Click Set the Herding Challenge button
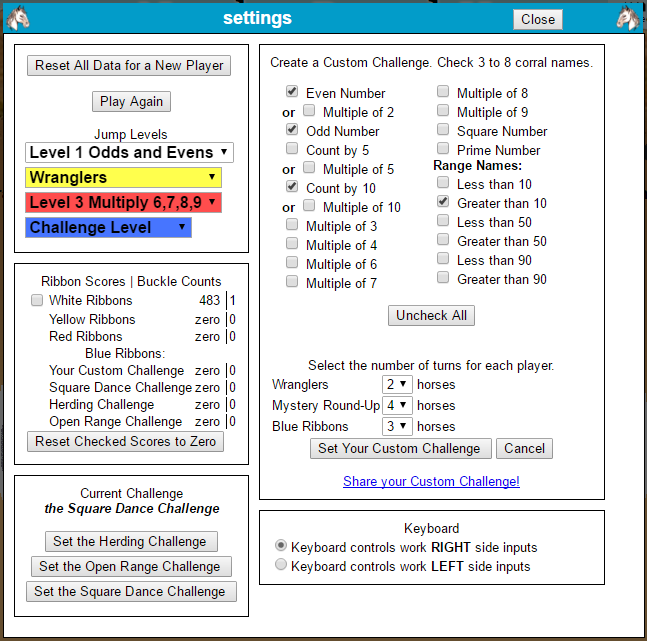Screen dimensions: 647x641 (130, 541)
